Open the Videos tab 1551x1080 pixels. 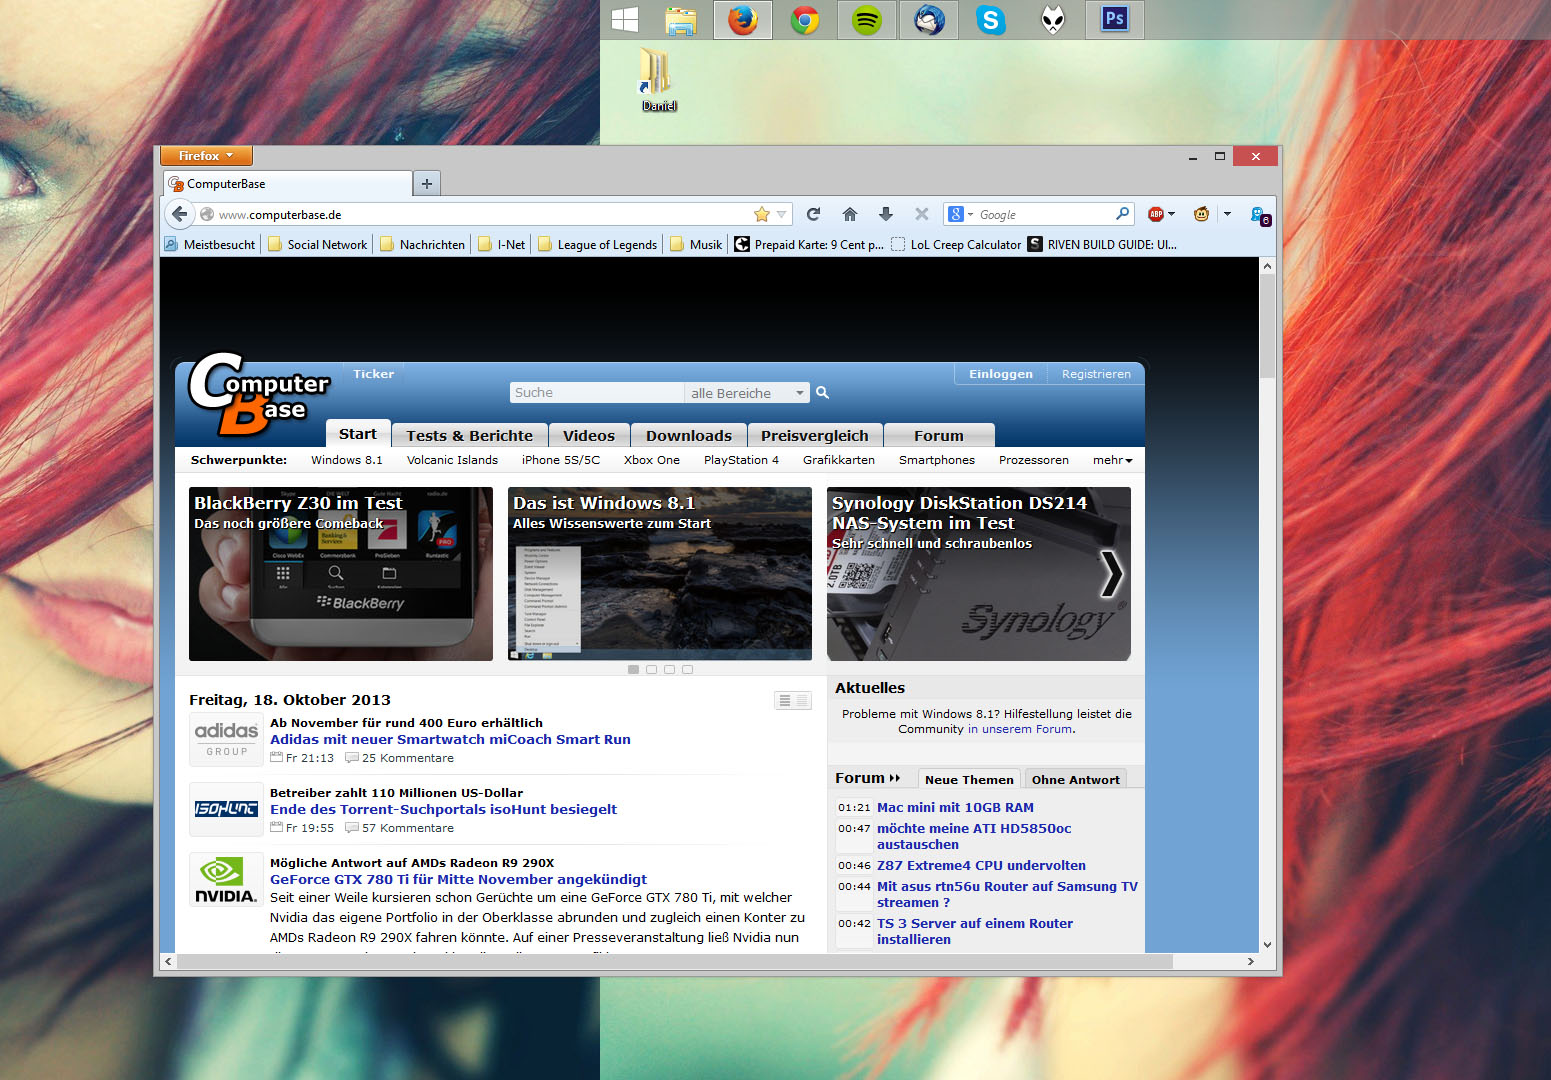click(x=589, y=435)
